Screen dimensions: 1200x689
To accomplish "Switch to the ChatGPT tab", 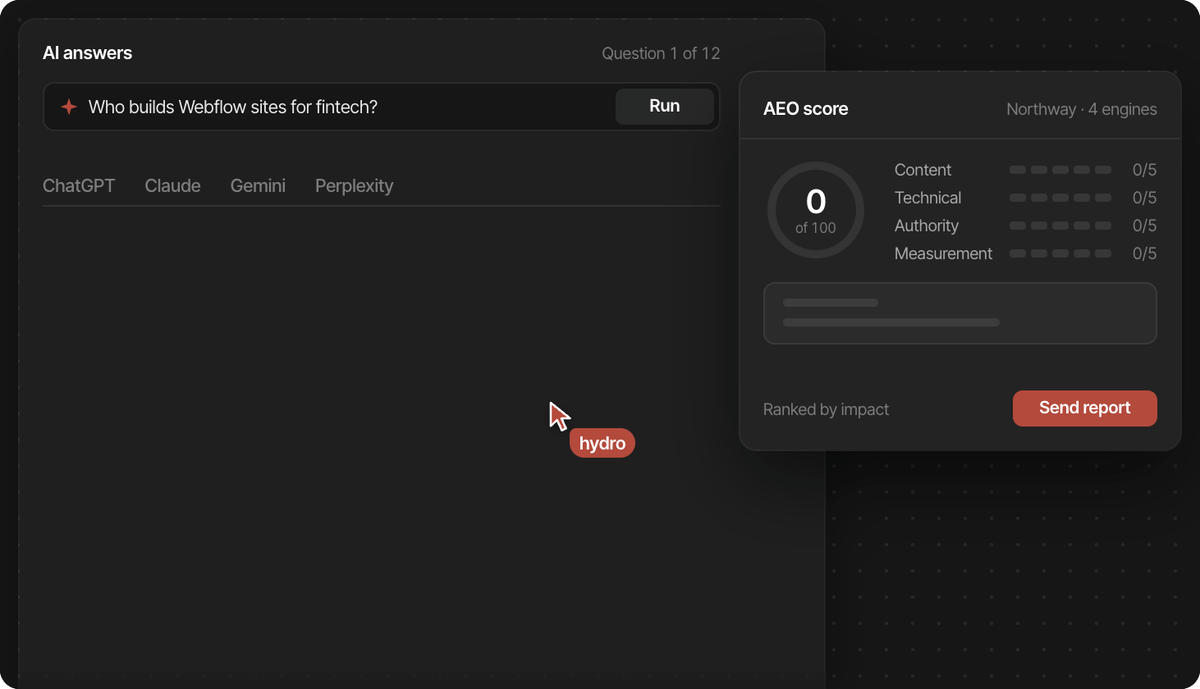I will click(79, 186).
